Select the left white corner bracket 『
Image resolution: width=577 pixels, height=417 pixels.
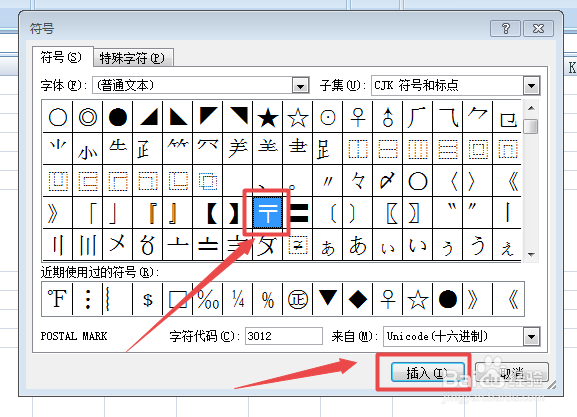(148, 213)
